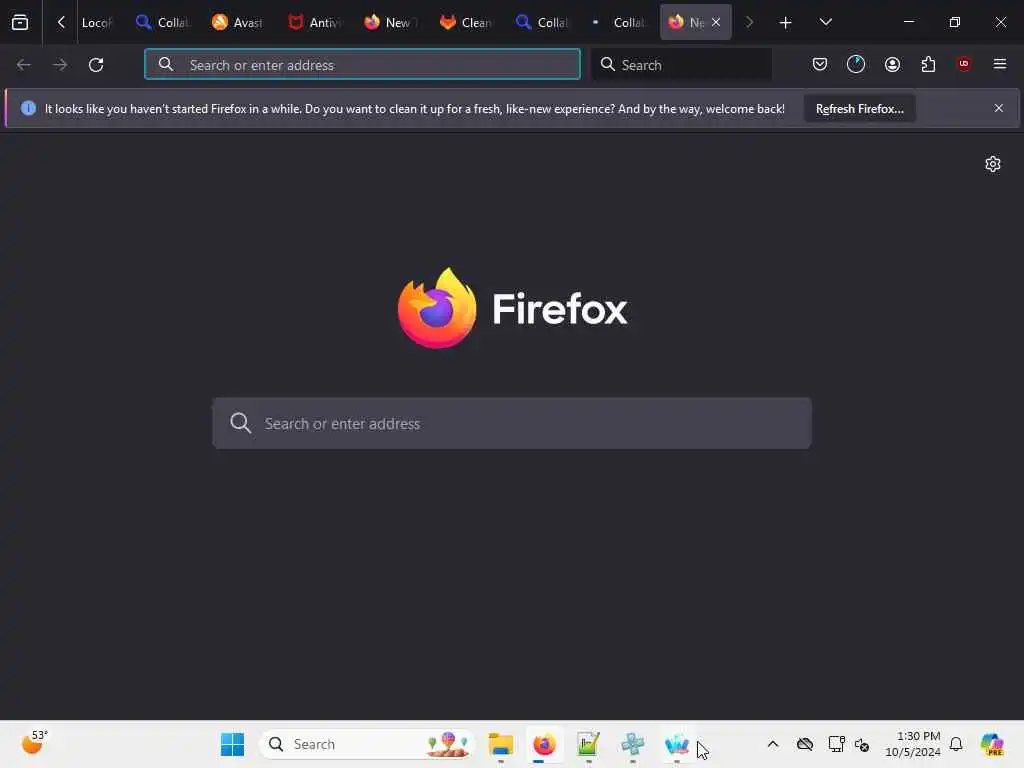Open the notifications bell
1024x768 pixels.
point(956,744)
